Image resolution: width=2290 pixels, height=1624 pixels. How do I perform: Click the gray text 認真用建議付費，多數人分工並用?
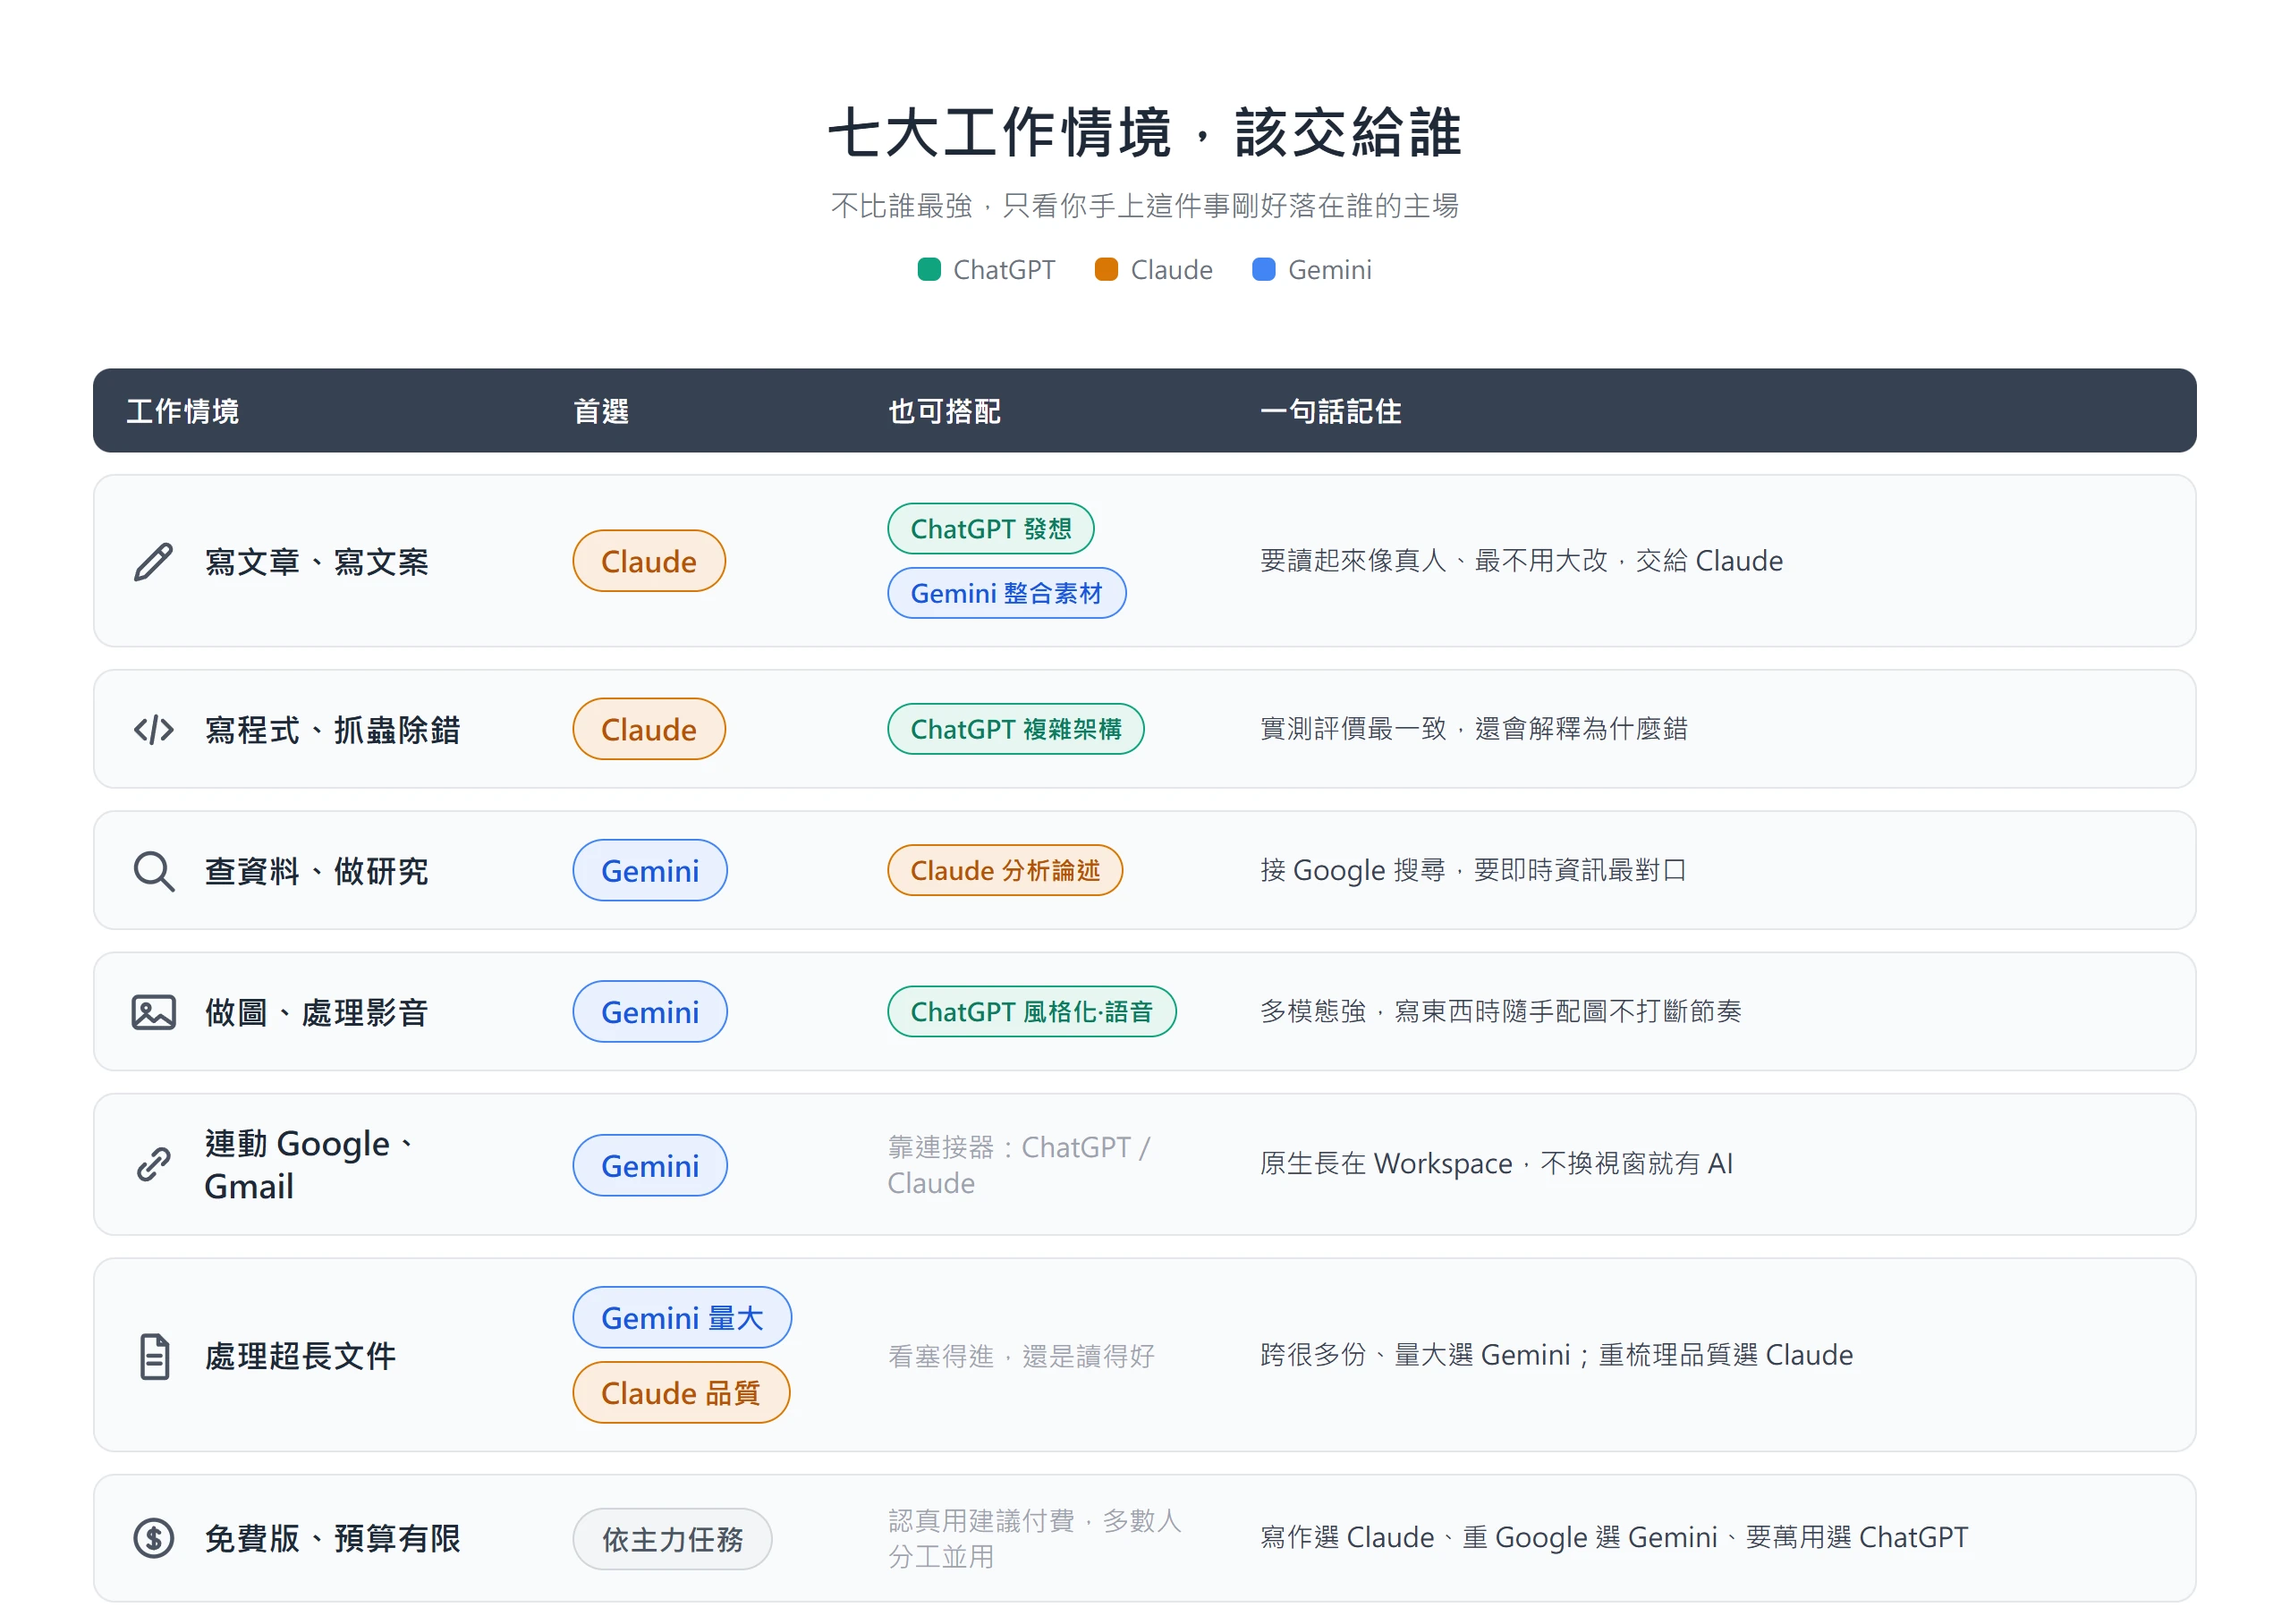(x=1035, y=1539)
